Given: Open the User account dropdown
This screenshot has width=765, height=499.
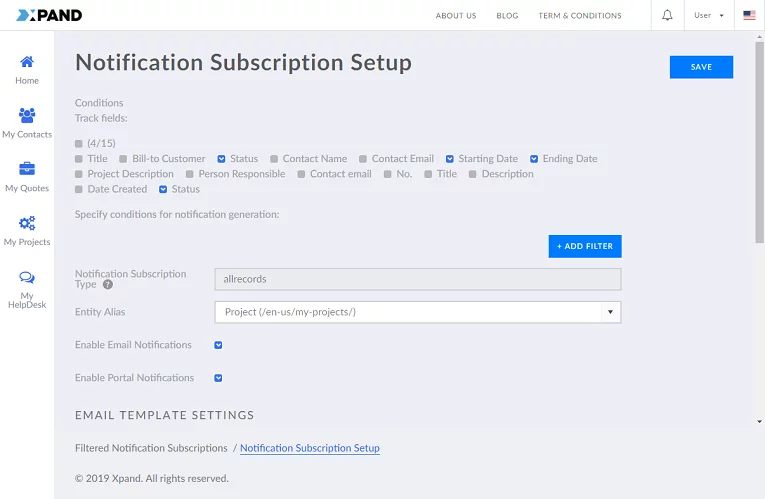Looking at the screenshot, I should (709, 15).
